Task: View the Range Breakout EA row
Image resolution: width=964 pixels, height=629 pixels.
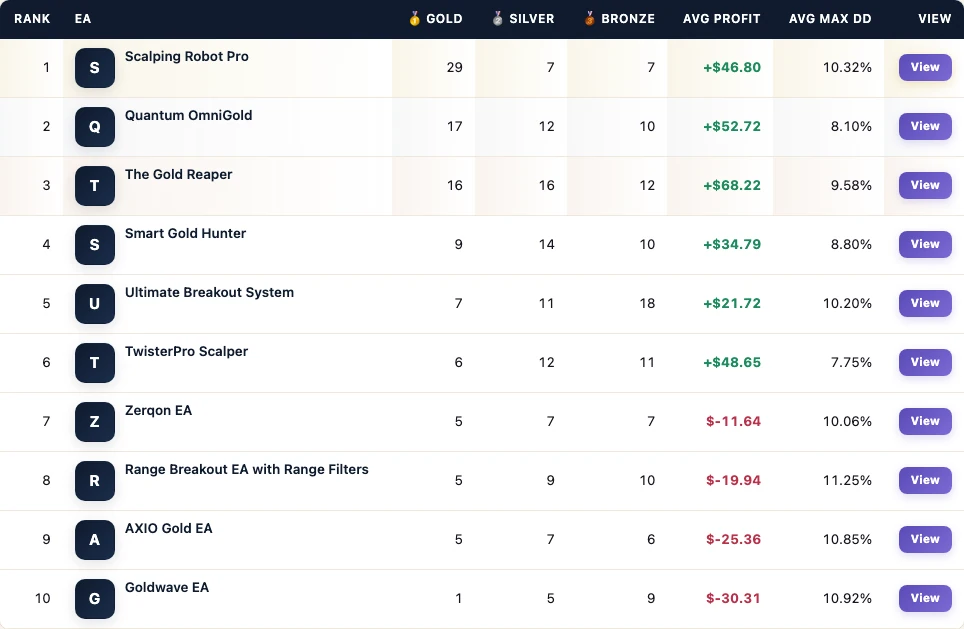Action: point(925,480)
